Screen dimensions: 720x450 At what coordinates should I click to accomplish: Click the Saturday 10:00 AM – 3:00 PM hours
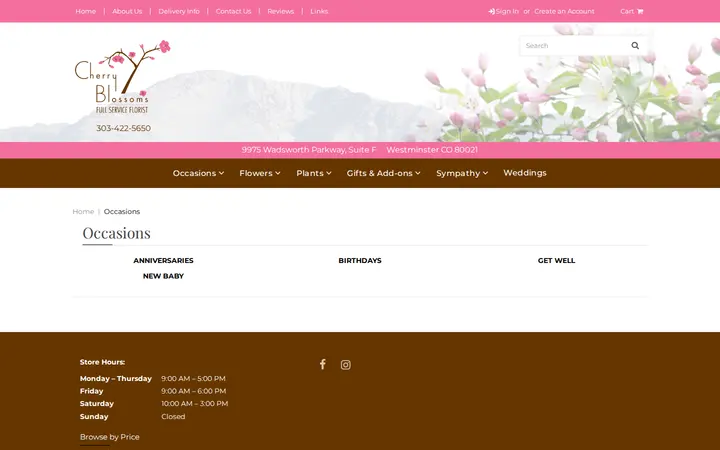195,404
